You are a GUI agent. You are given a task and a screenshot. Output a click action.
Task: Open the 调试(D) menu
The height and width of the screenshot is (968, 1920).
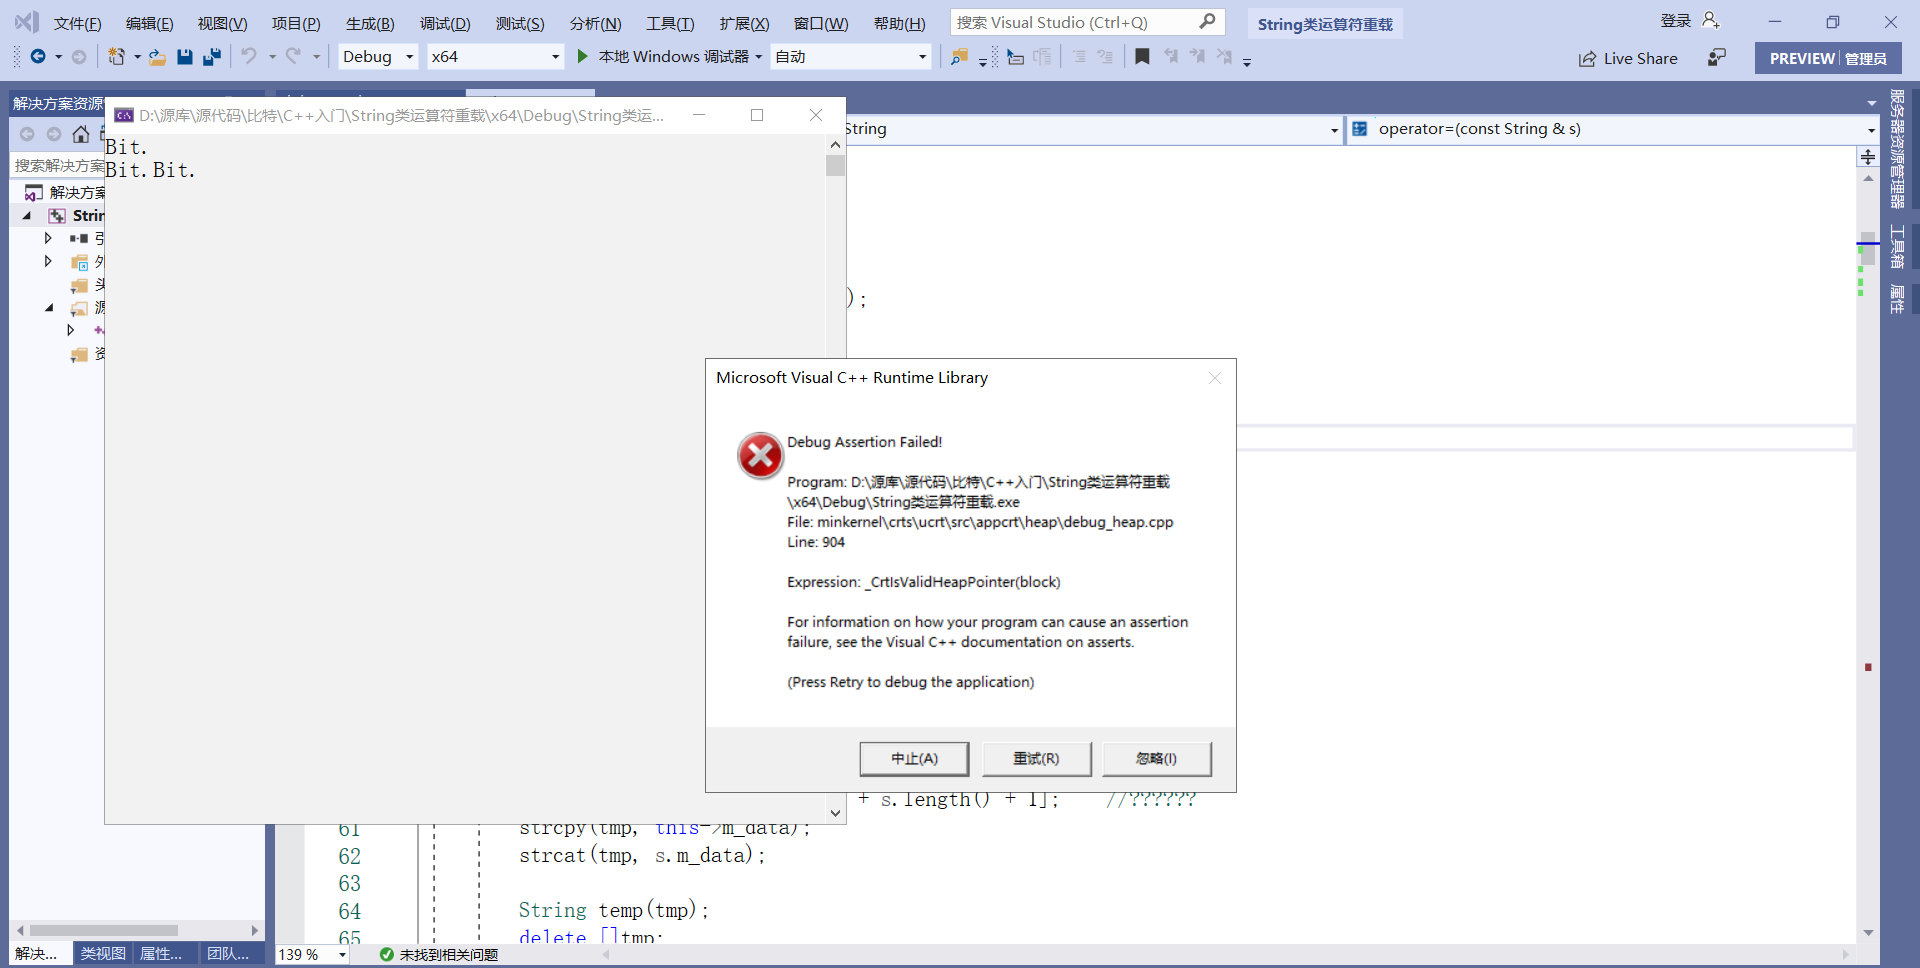(445, 23)
